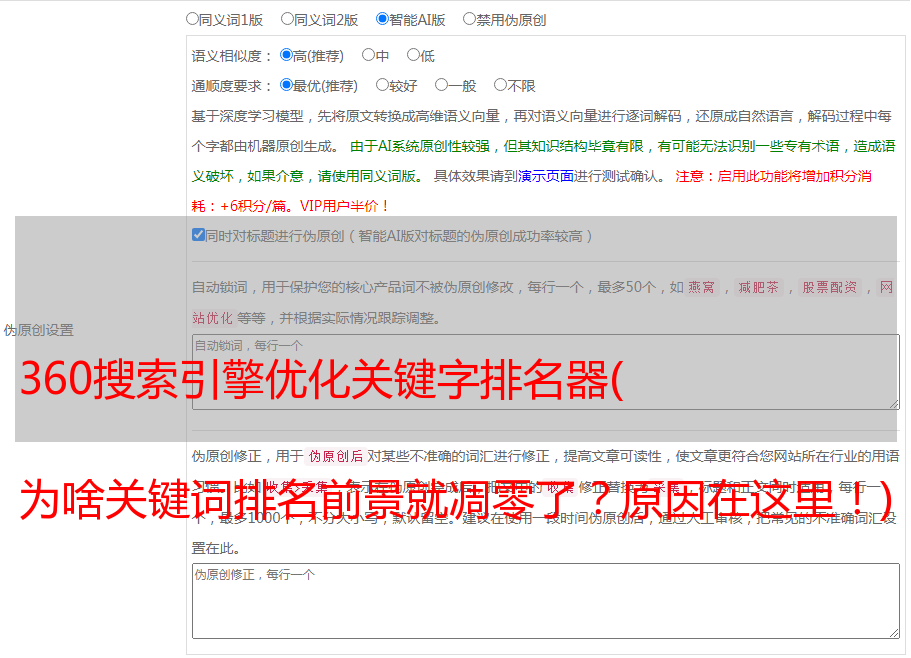Set 通顺度要求 to 较好
This screenshot has width=911, height=658.
(x=382, y=85)
